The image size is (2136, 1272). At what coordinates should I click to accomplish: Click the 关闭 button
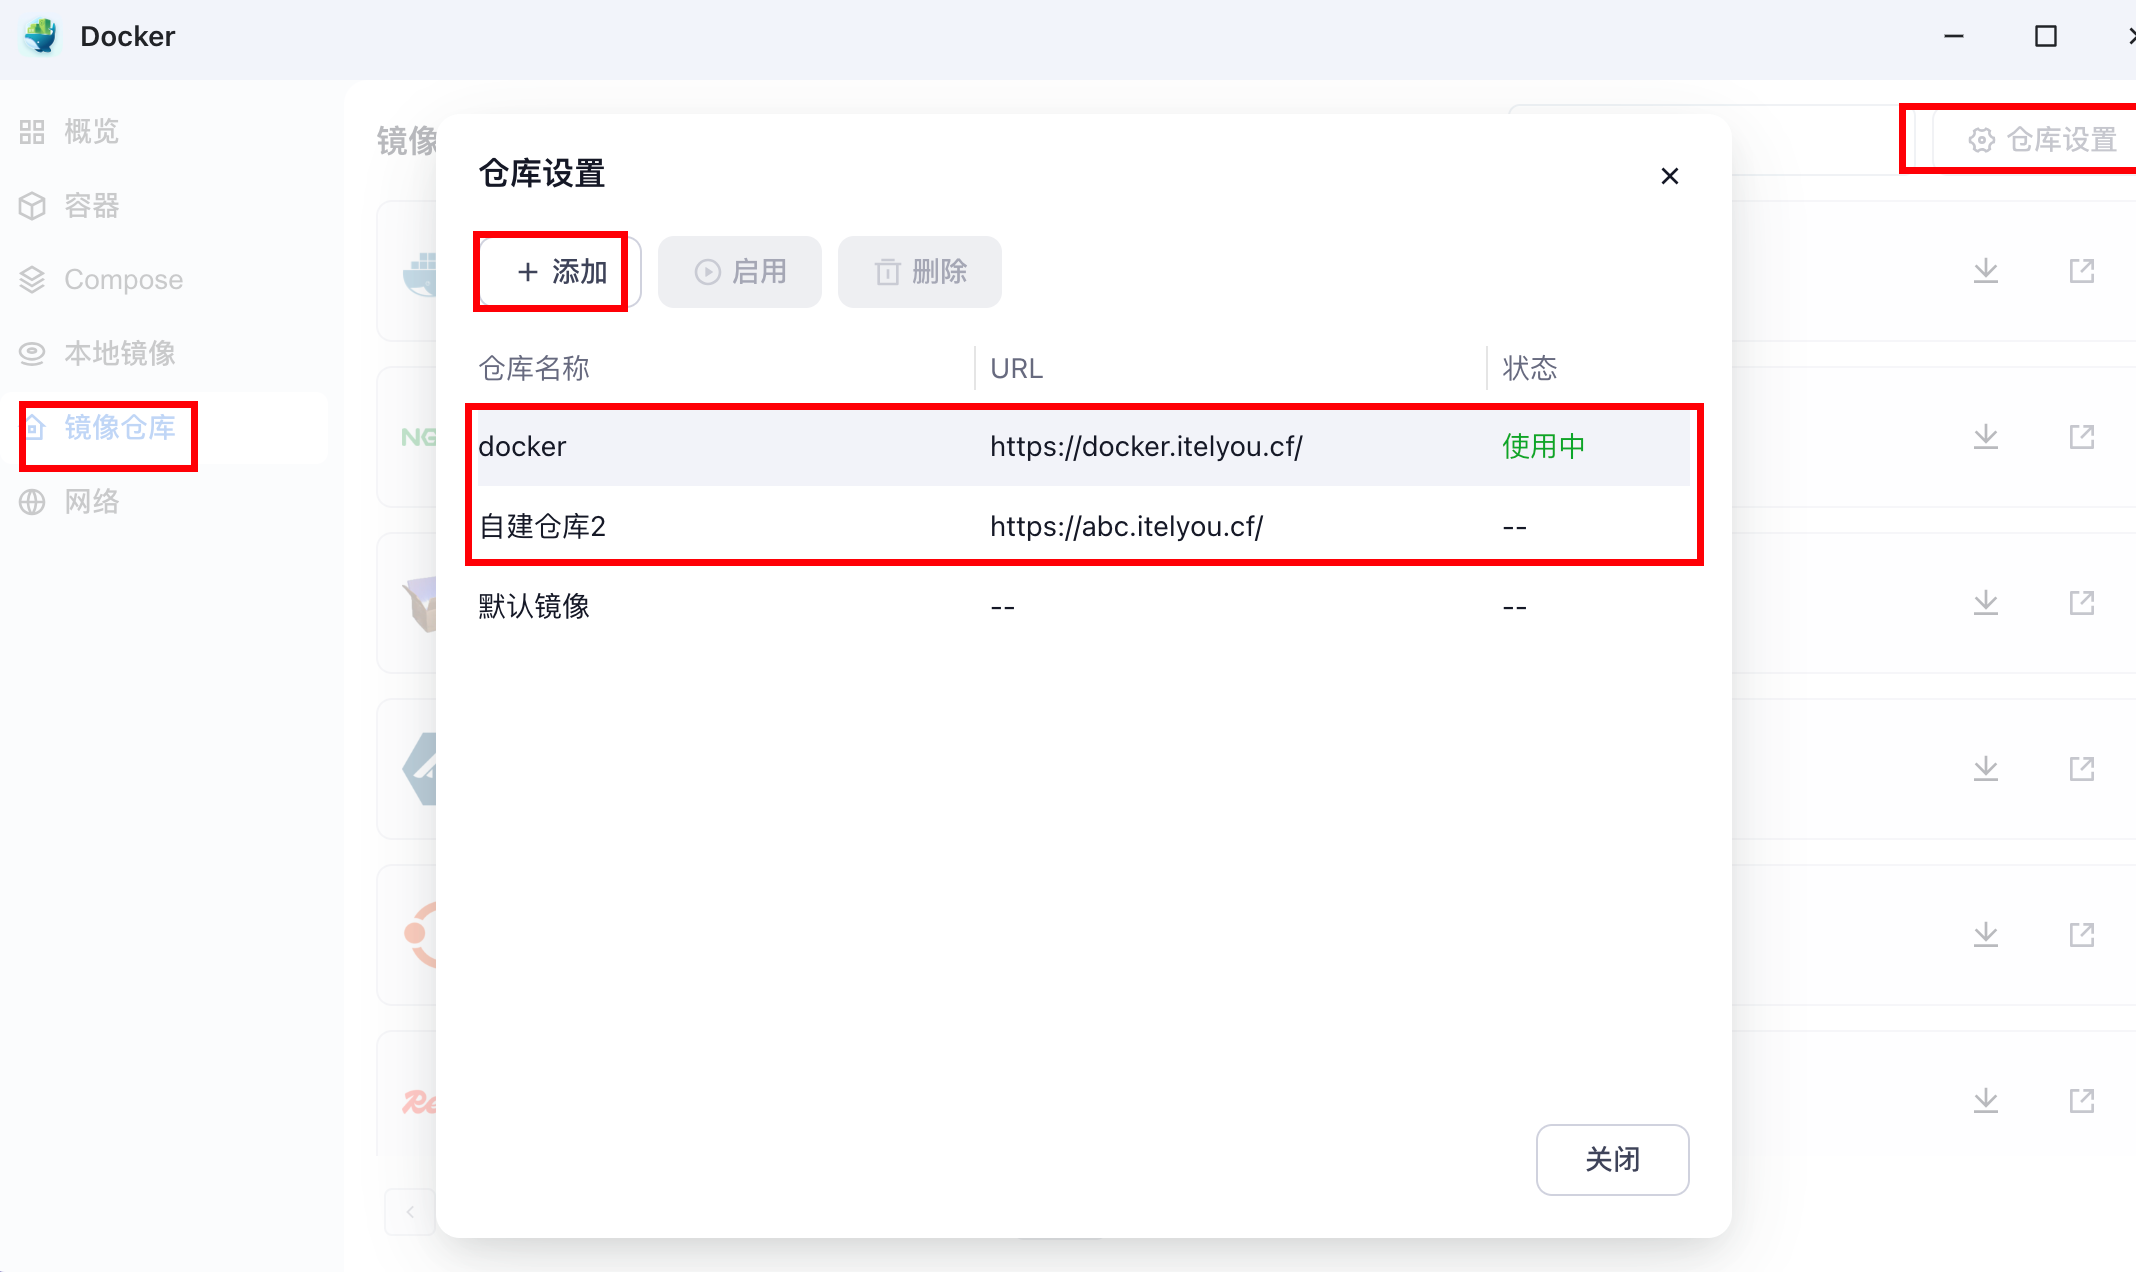click(1612, 1159)
